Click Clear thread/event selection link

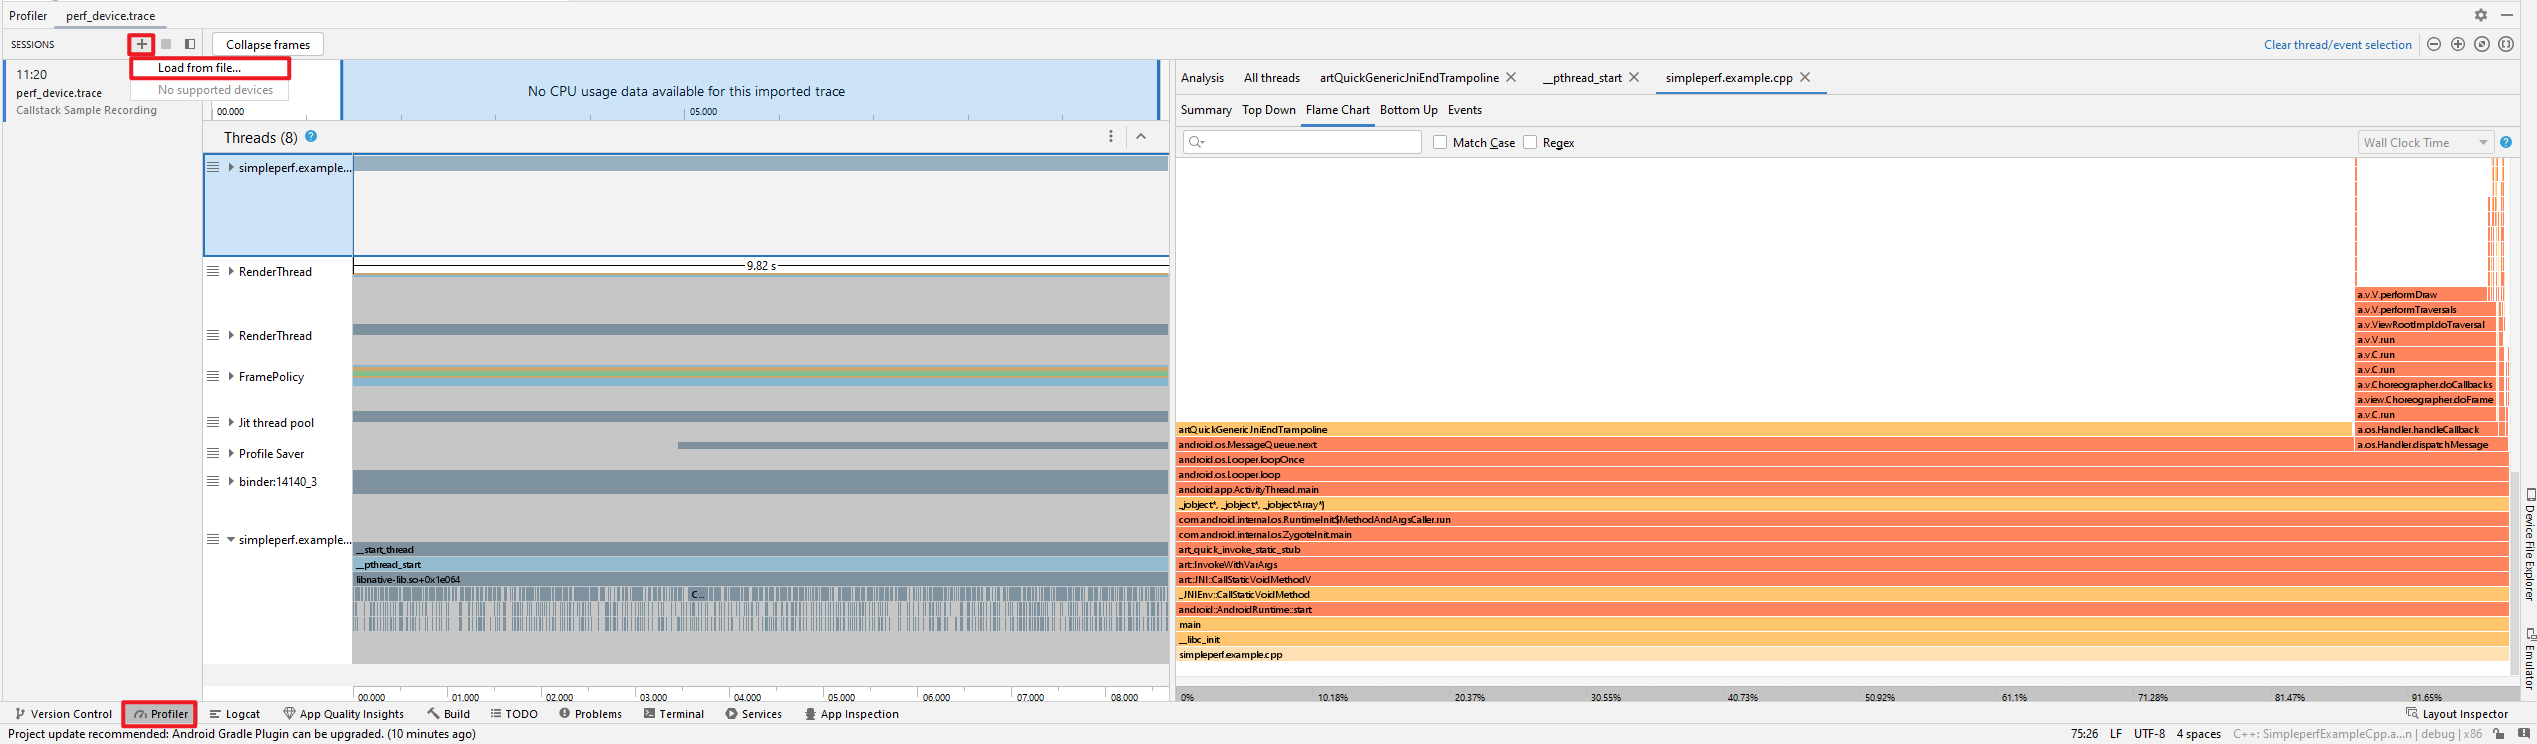click(2337, 45)
